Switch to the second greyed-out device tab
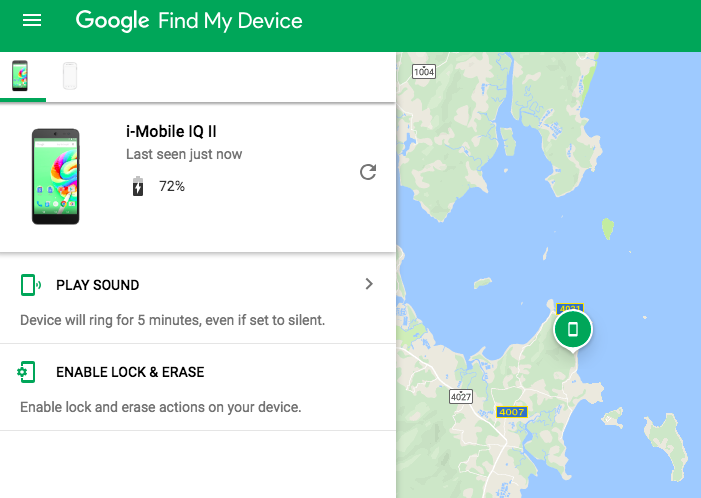The width and height of the screenshot is (701, 498). point(70,76)
